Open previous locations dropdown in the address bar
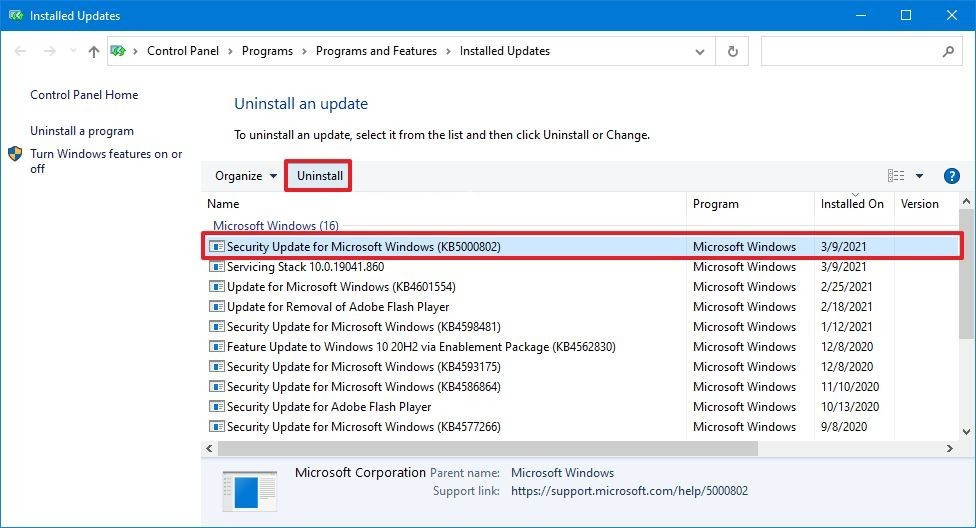This screenshot has width=976, height=528. pos(700,52)
